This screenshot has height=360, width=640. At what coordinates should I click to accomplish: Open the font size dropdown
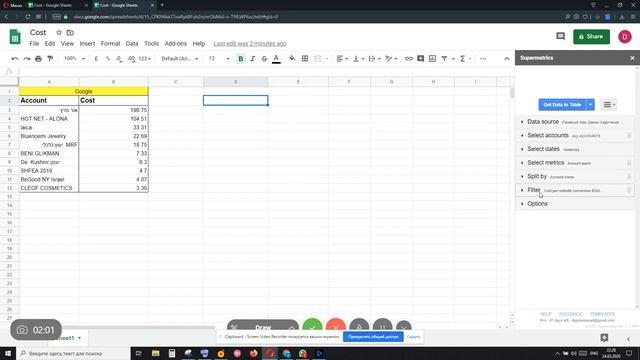(x=219, y=59)
